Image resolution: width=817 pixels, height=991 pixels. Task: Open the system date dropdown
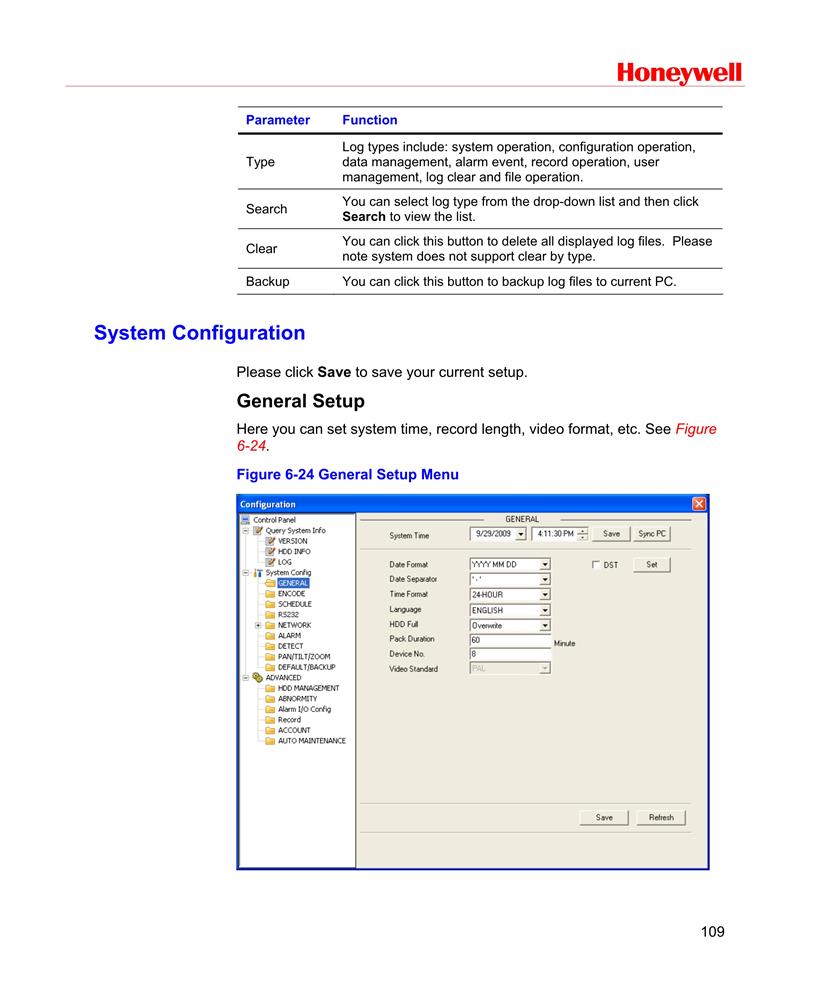point(521,534)
